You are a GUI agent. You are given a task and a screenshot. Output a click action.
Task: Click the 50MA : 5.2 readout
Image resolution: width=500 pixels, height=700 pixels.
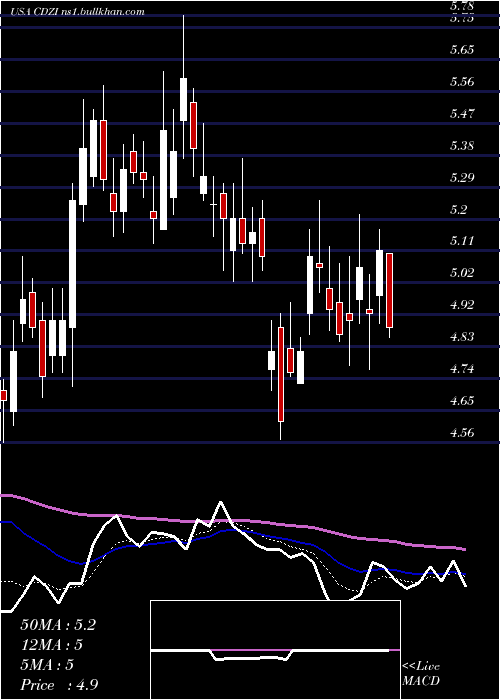[58, 625]
